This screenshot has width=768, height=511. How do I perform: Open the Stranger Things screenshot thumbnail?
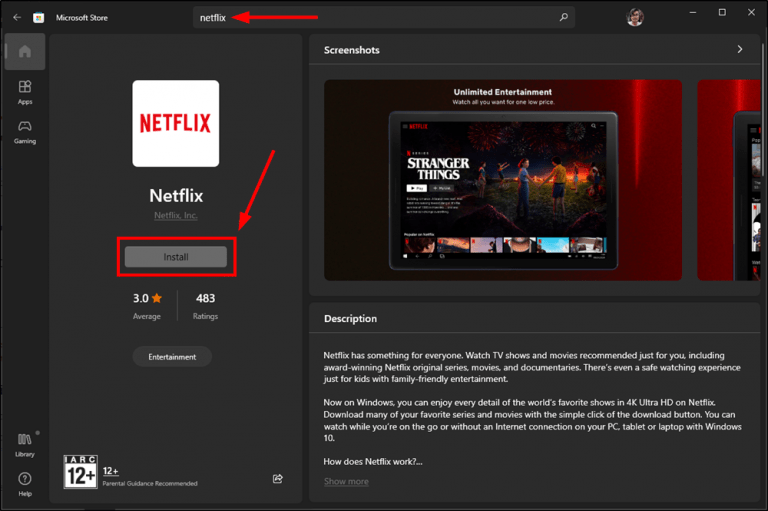click(x=503, y=180)
